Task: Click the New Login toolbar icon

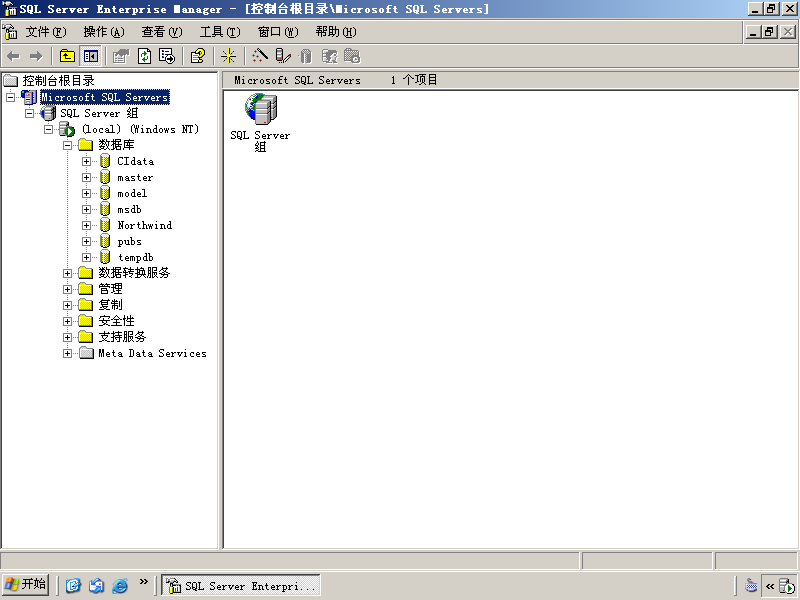Action: (330, 56)
